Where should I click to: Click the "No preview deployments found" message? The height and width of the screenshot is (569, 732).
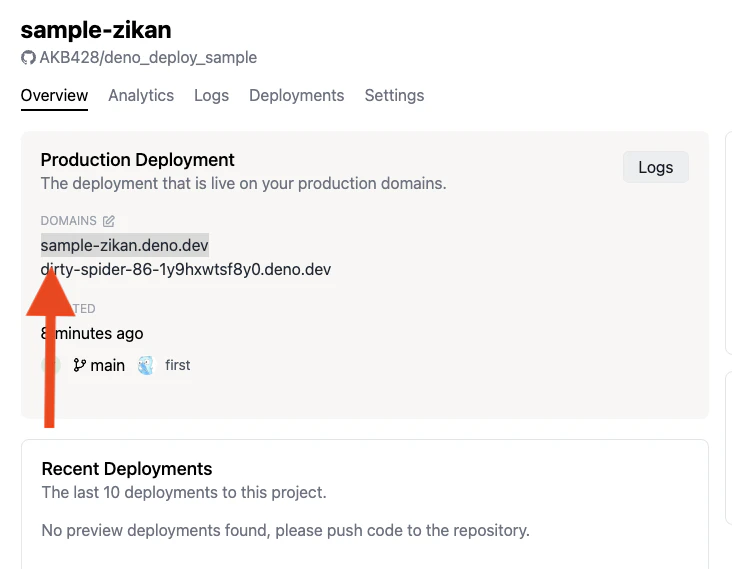[x=285, y=530]
